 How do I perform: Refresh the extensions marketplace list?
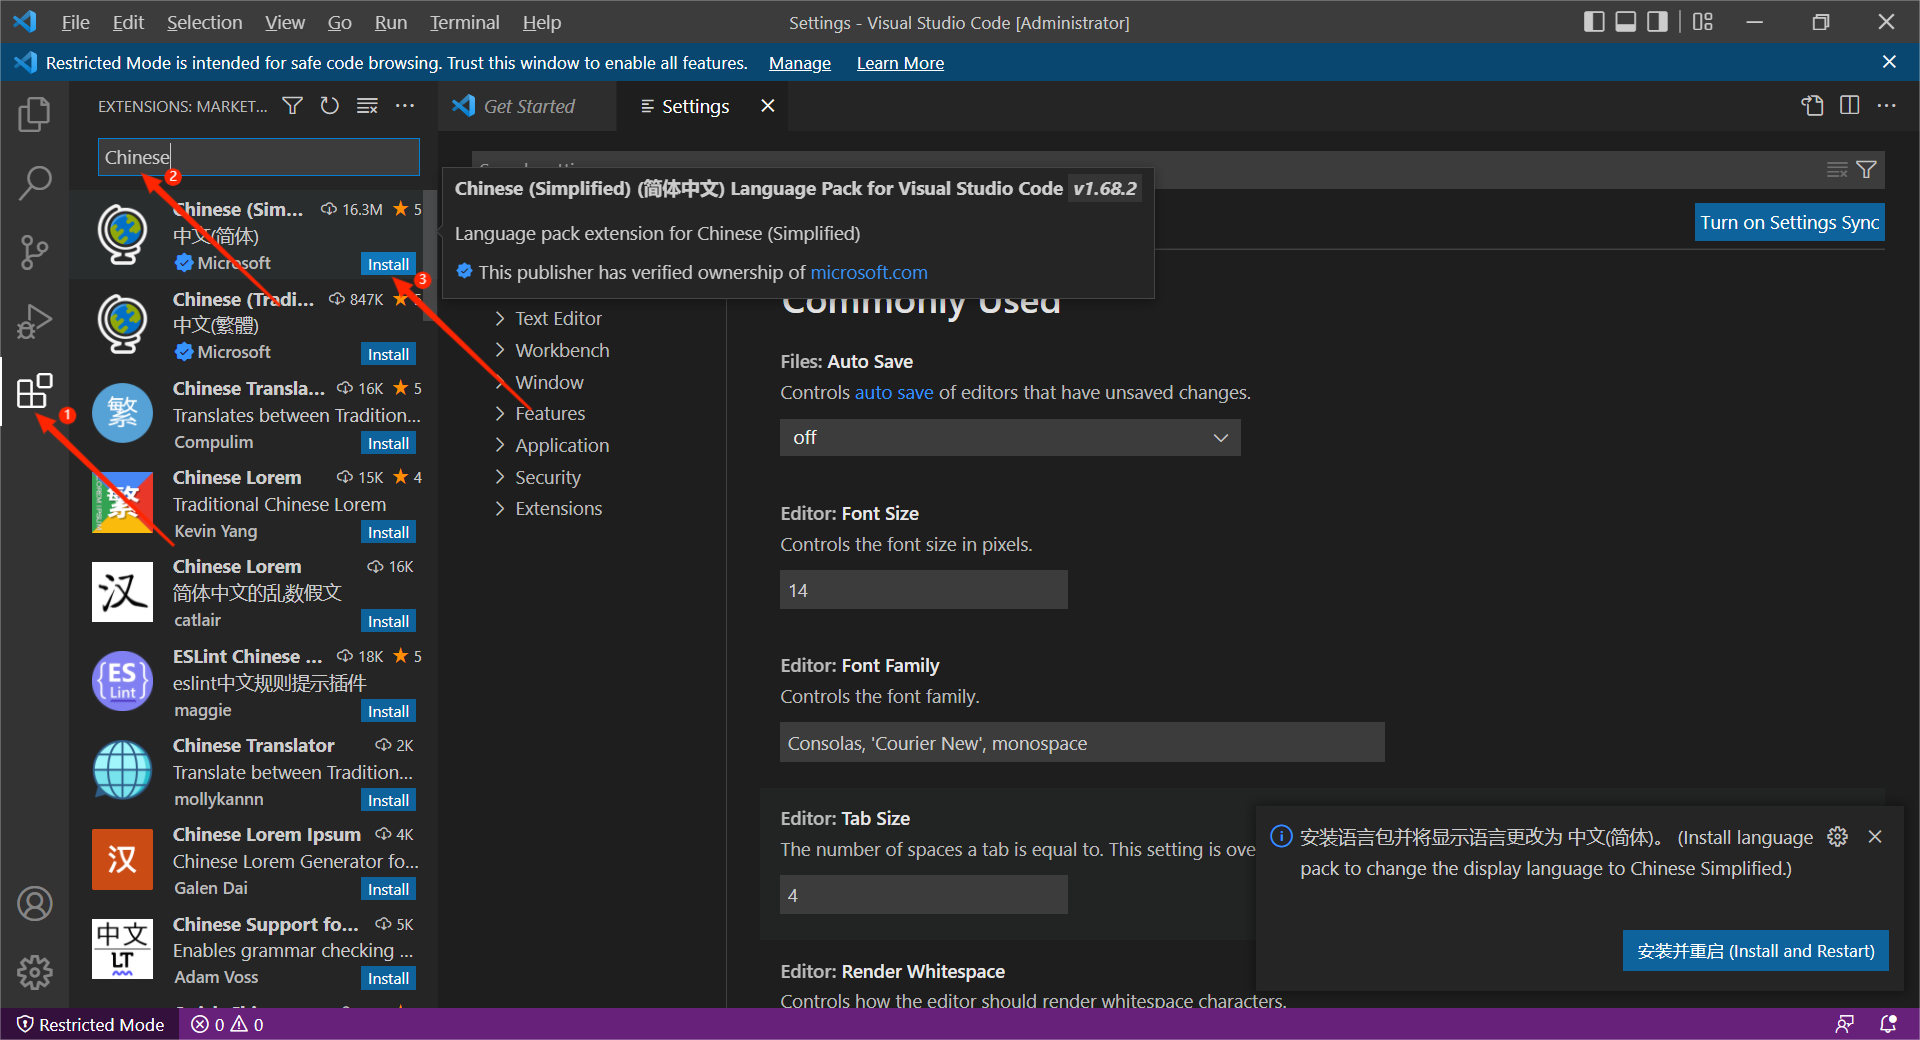point(329,105)
